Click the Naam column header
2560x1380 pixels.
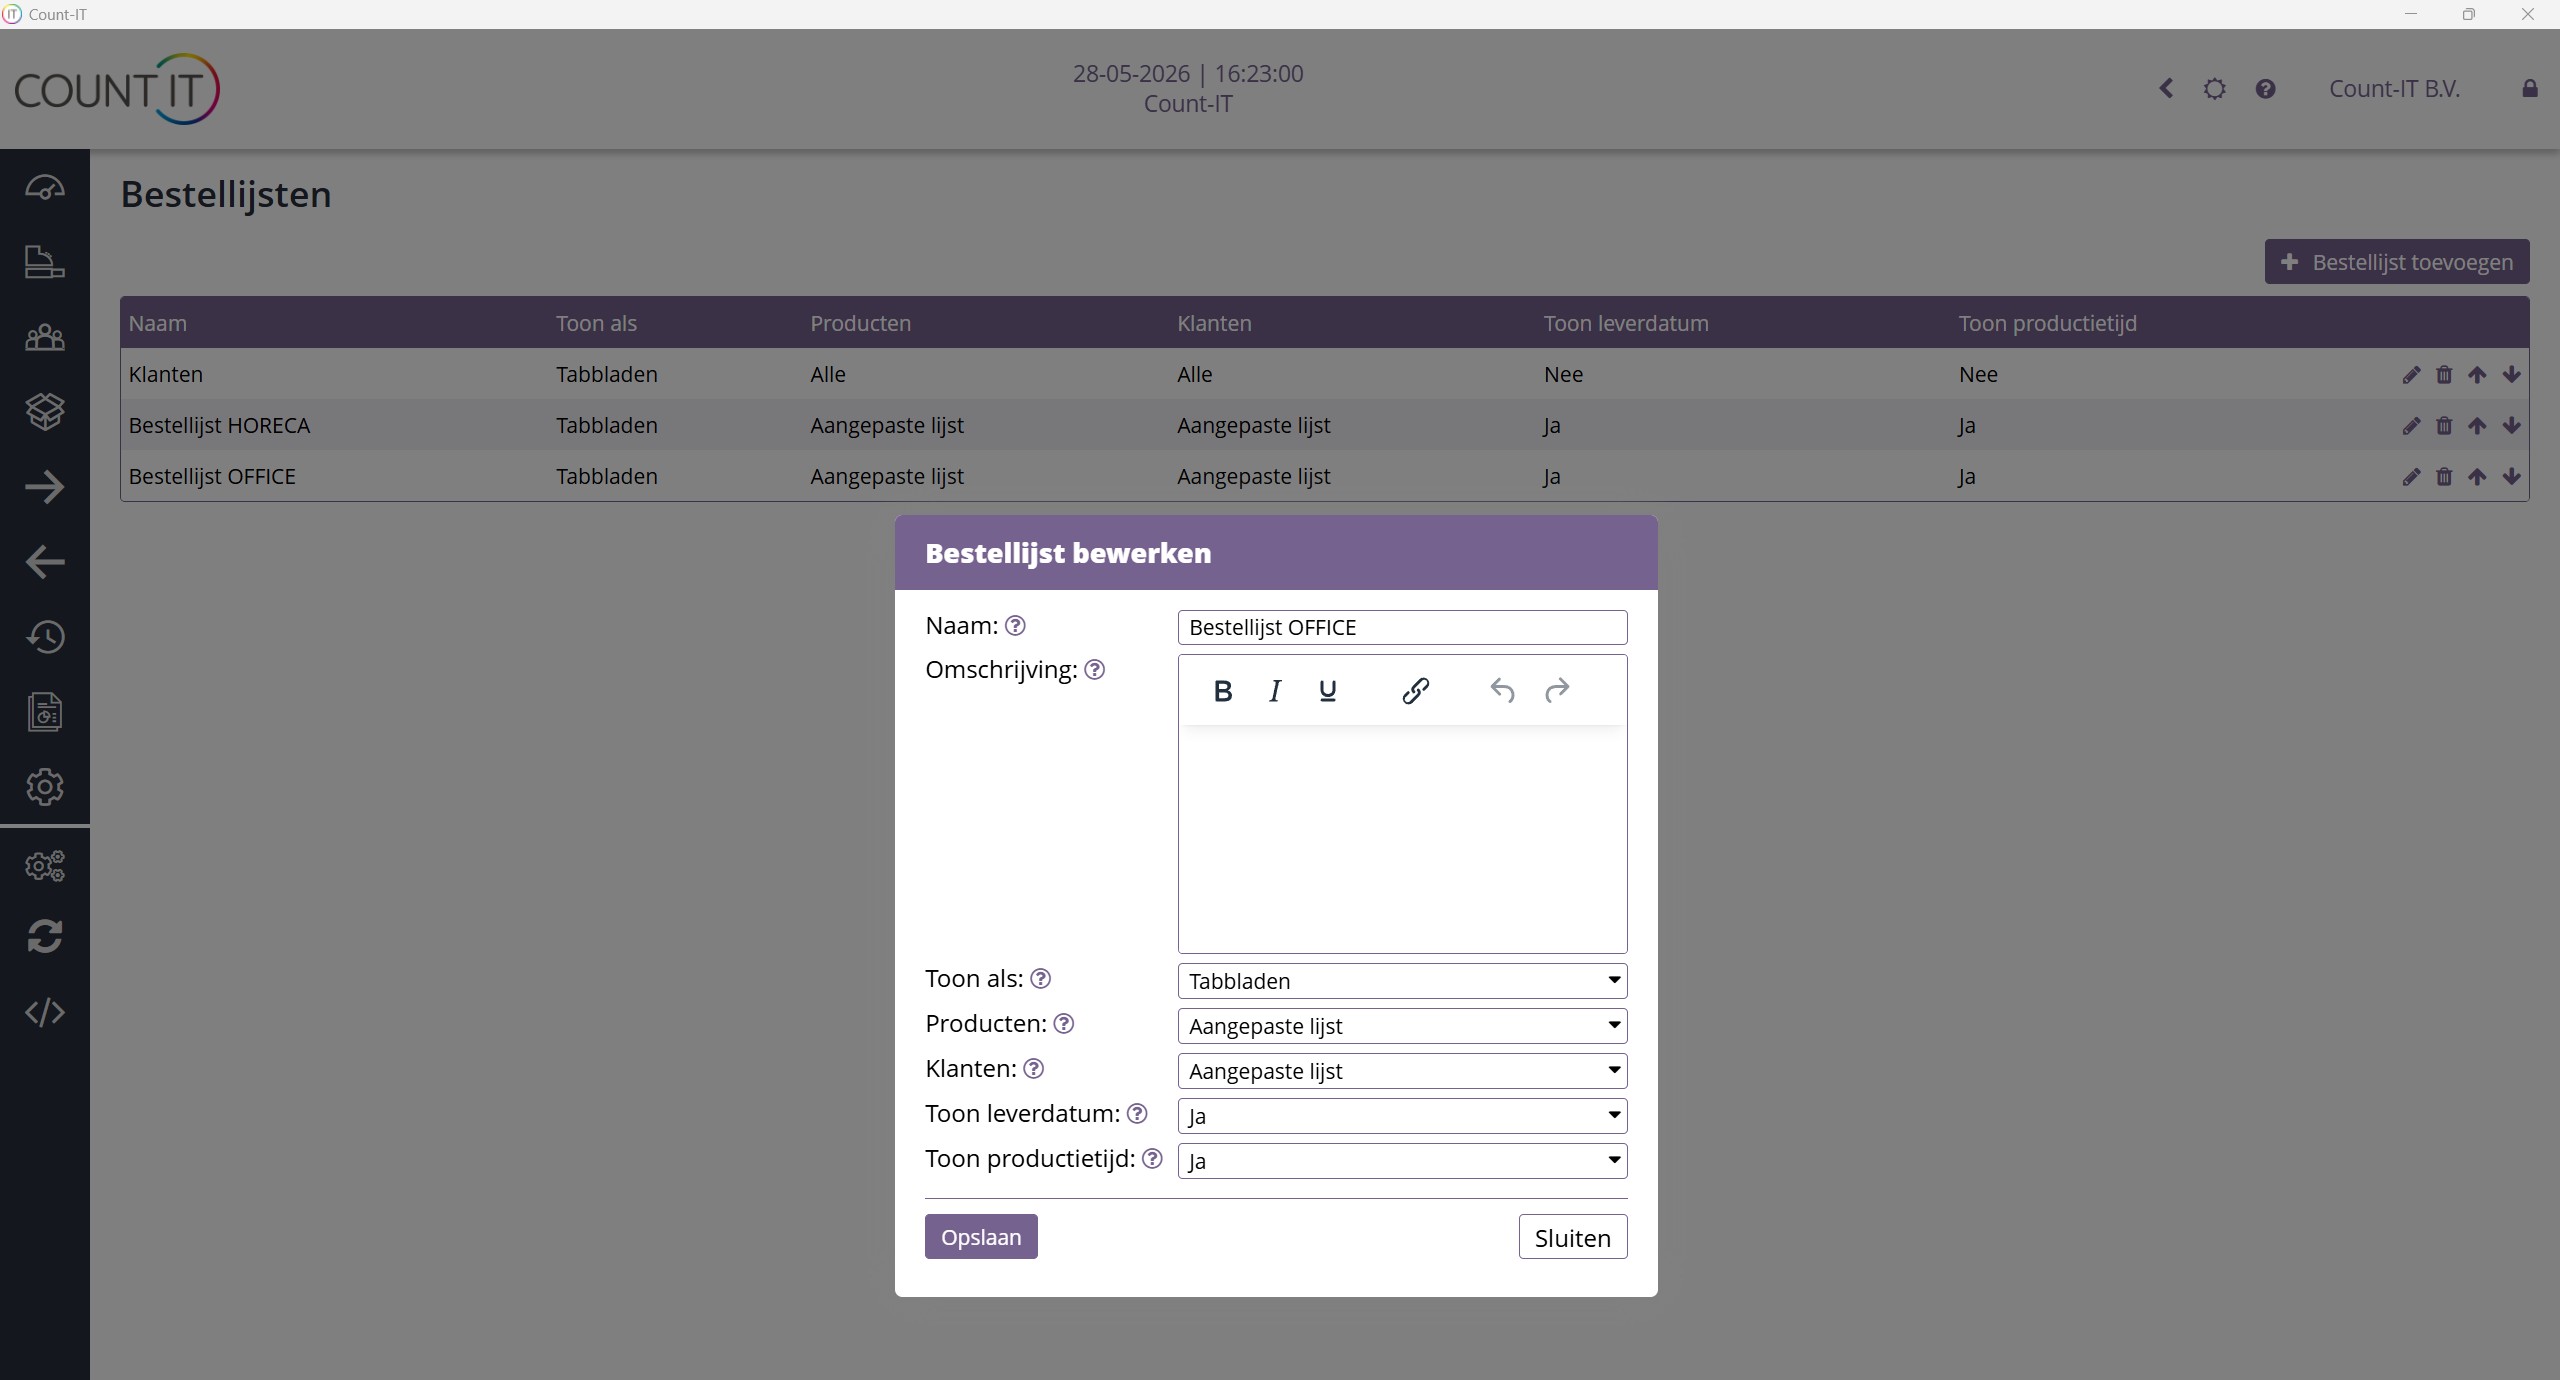[158, 323]
